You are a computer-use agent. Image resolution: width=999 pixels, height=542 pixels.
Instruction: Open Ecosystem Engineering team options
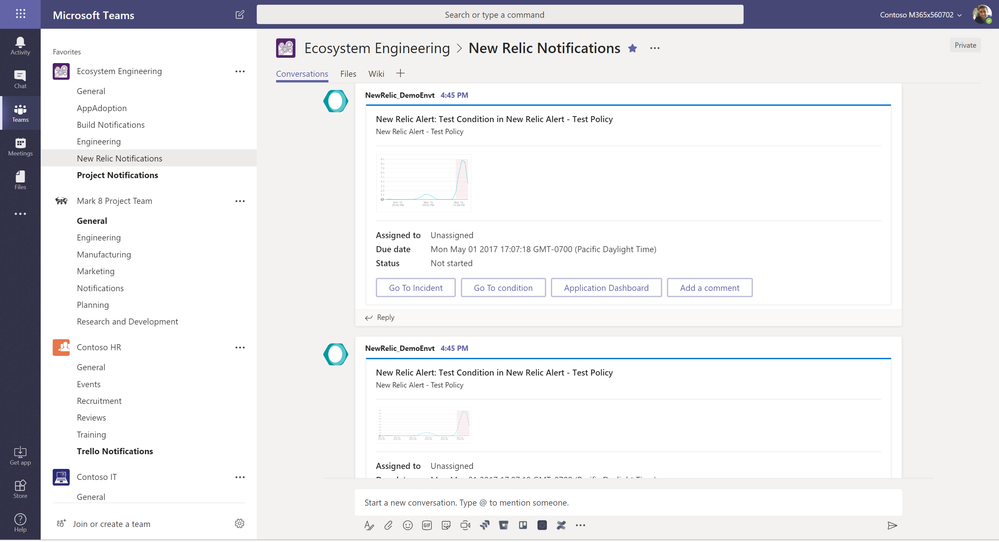pos(240,71)
